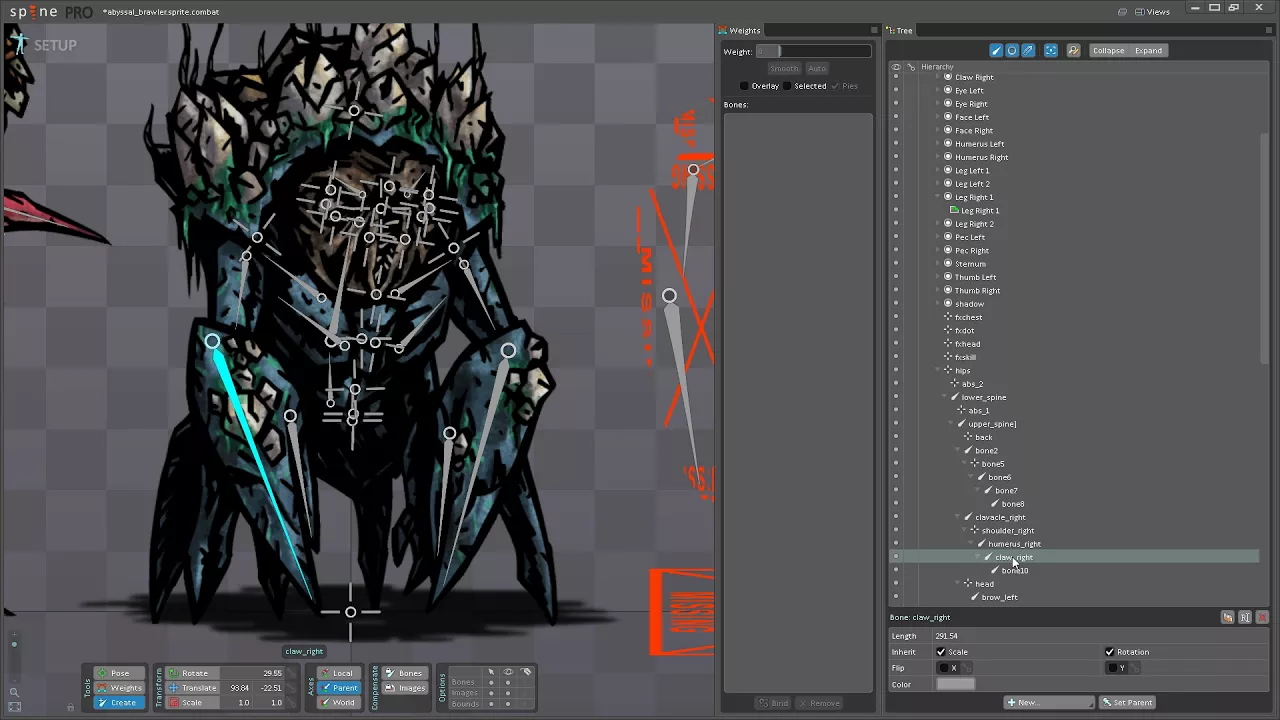Collapse the clavacle_right node
This screenshot has height=720, width=1280.
[957, 517]
